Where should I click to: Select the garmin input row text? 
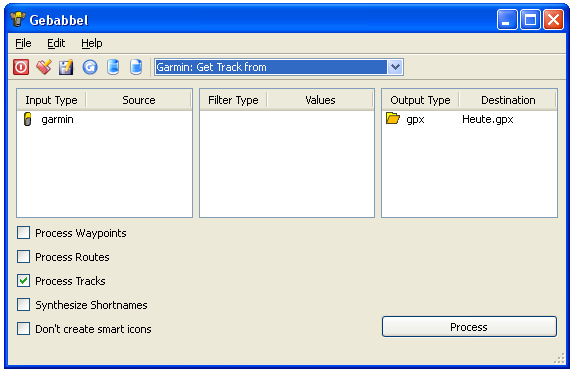(x=57, y=119)
